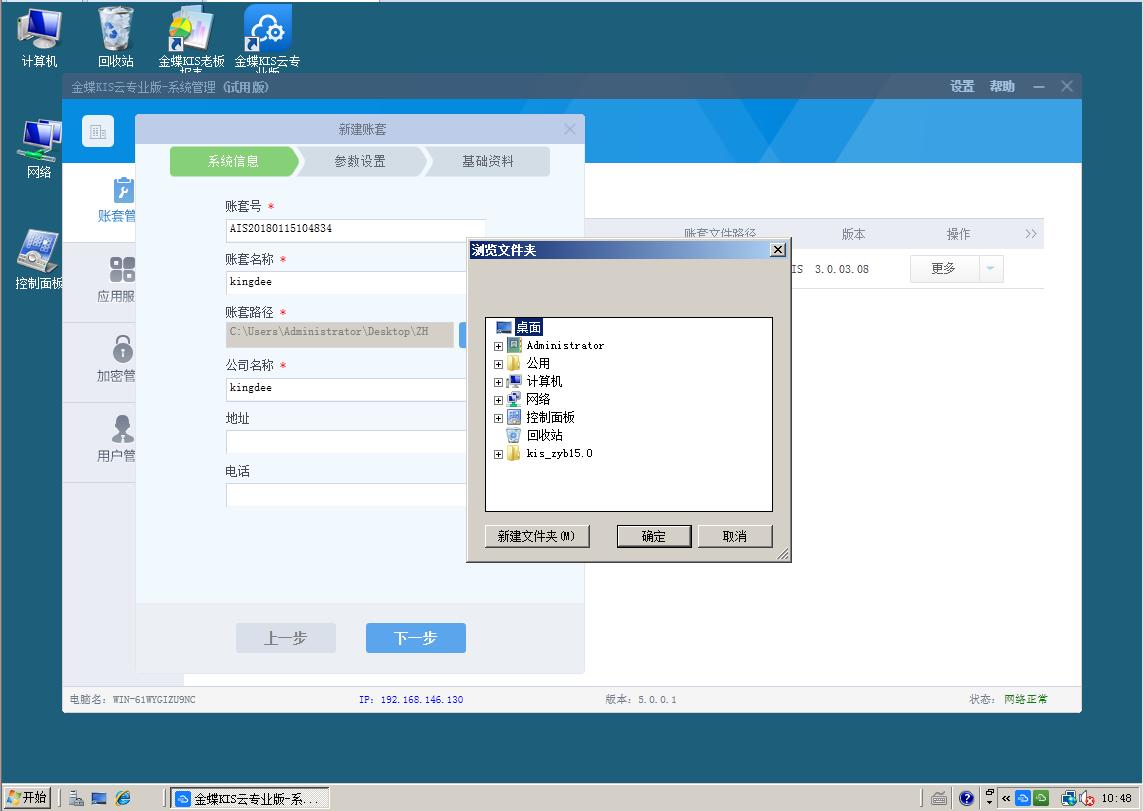1143x811 pixels.
Task: Open the 帮助 menu in title bar
Action: [1002, 87]
